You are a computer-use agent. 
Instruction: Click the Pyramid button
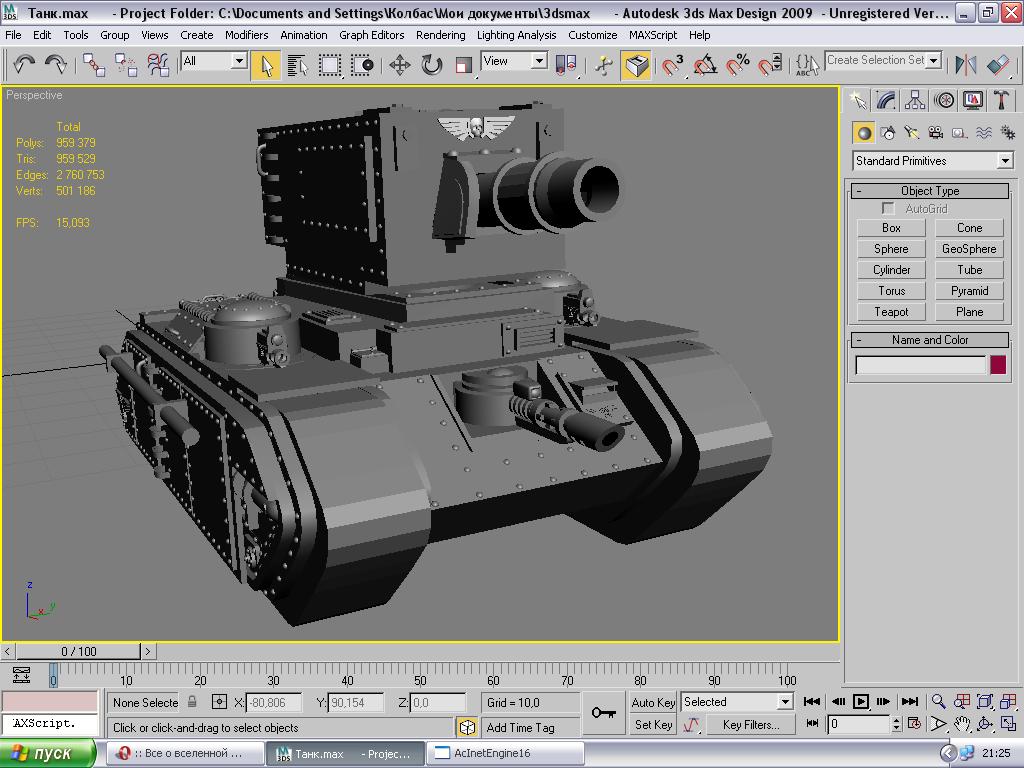(969, 291)
